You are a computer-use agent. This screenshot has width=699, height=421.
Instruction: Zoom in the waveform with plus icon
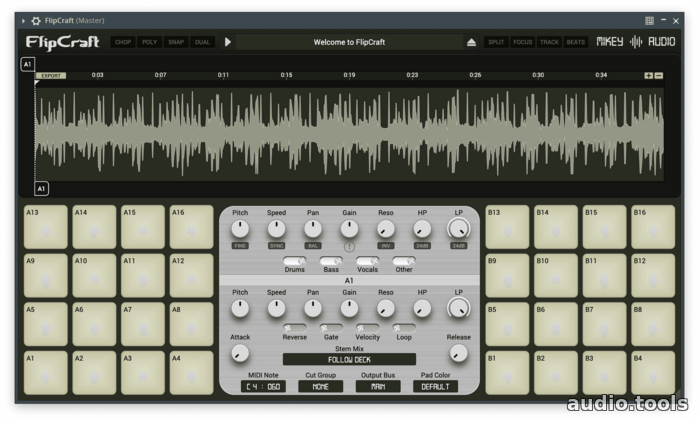point(648,75)
